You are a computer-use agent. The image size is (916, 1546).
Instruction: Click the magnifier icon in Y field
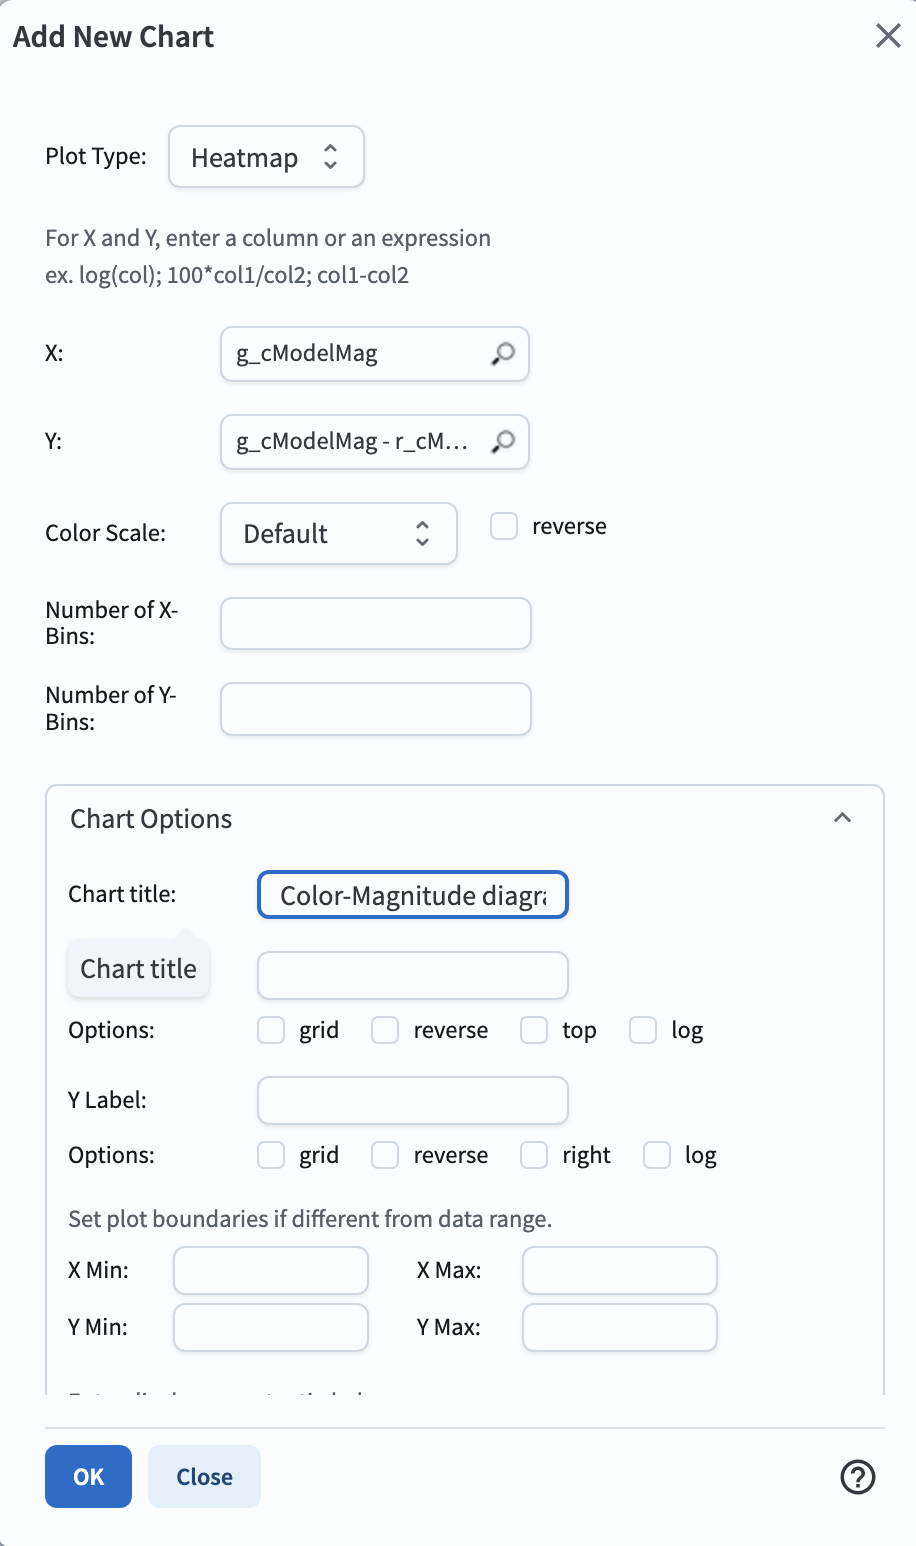[503, 441]
